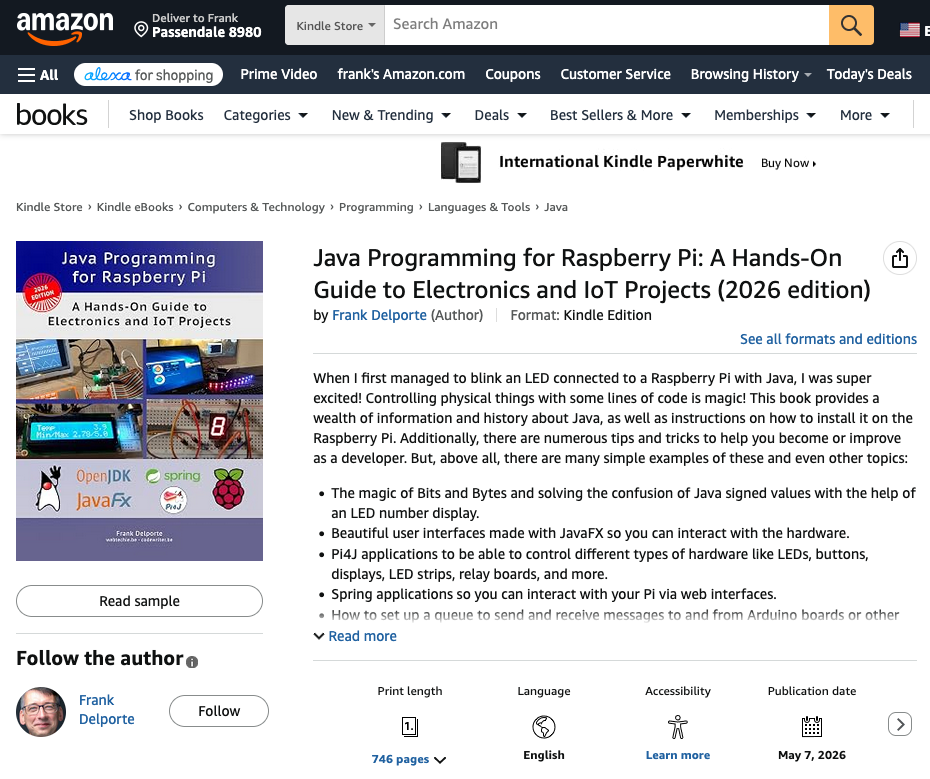Click the Publication date calendar icon

pos(811,726)
